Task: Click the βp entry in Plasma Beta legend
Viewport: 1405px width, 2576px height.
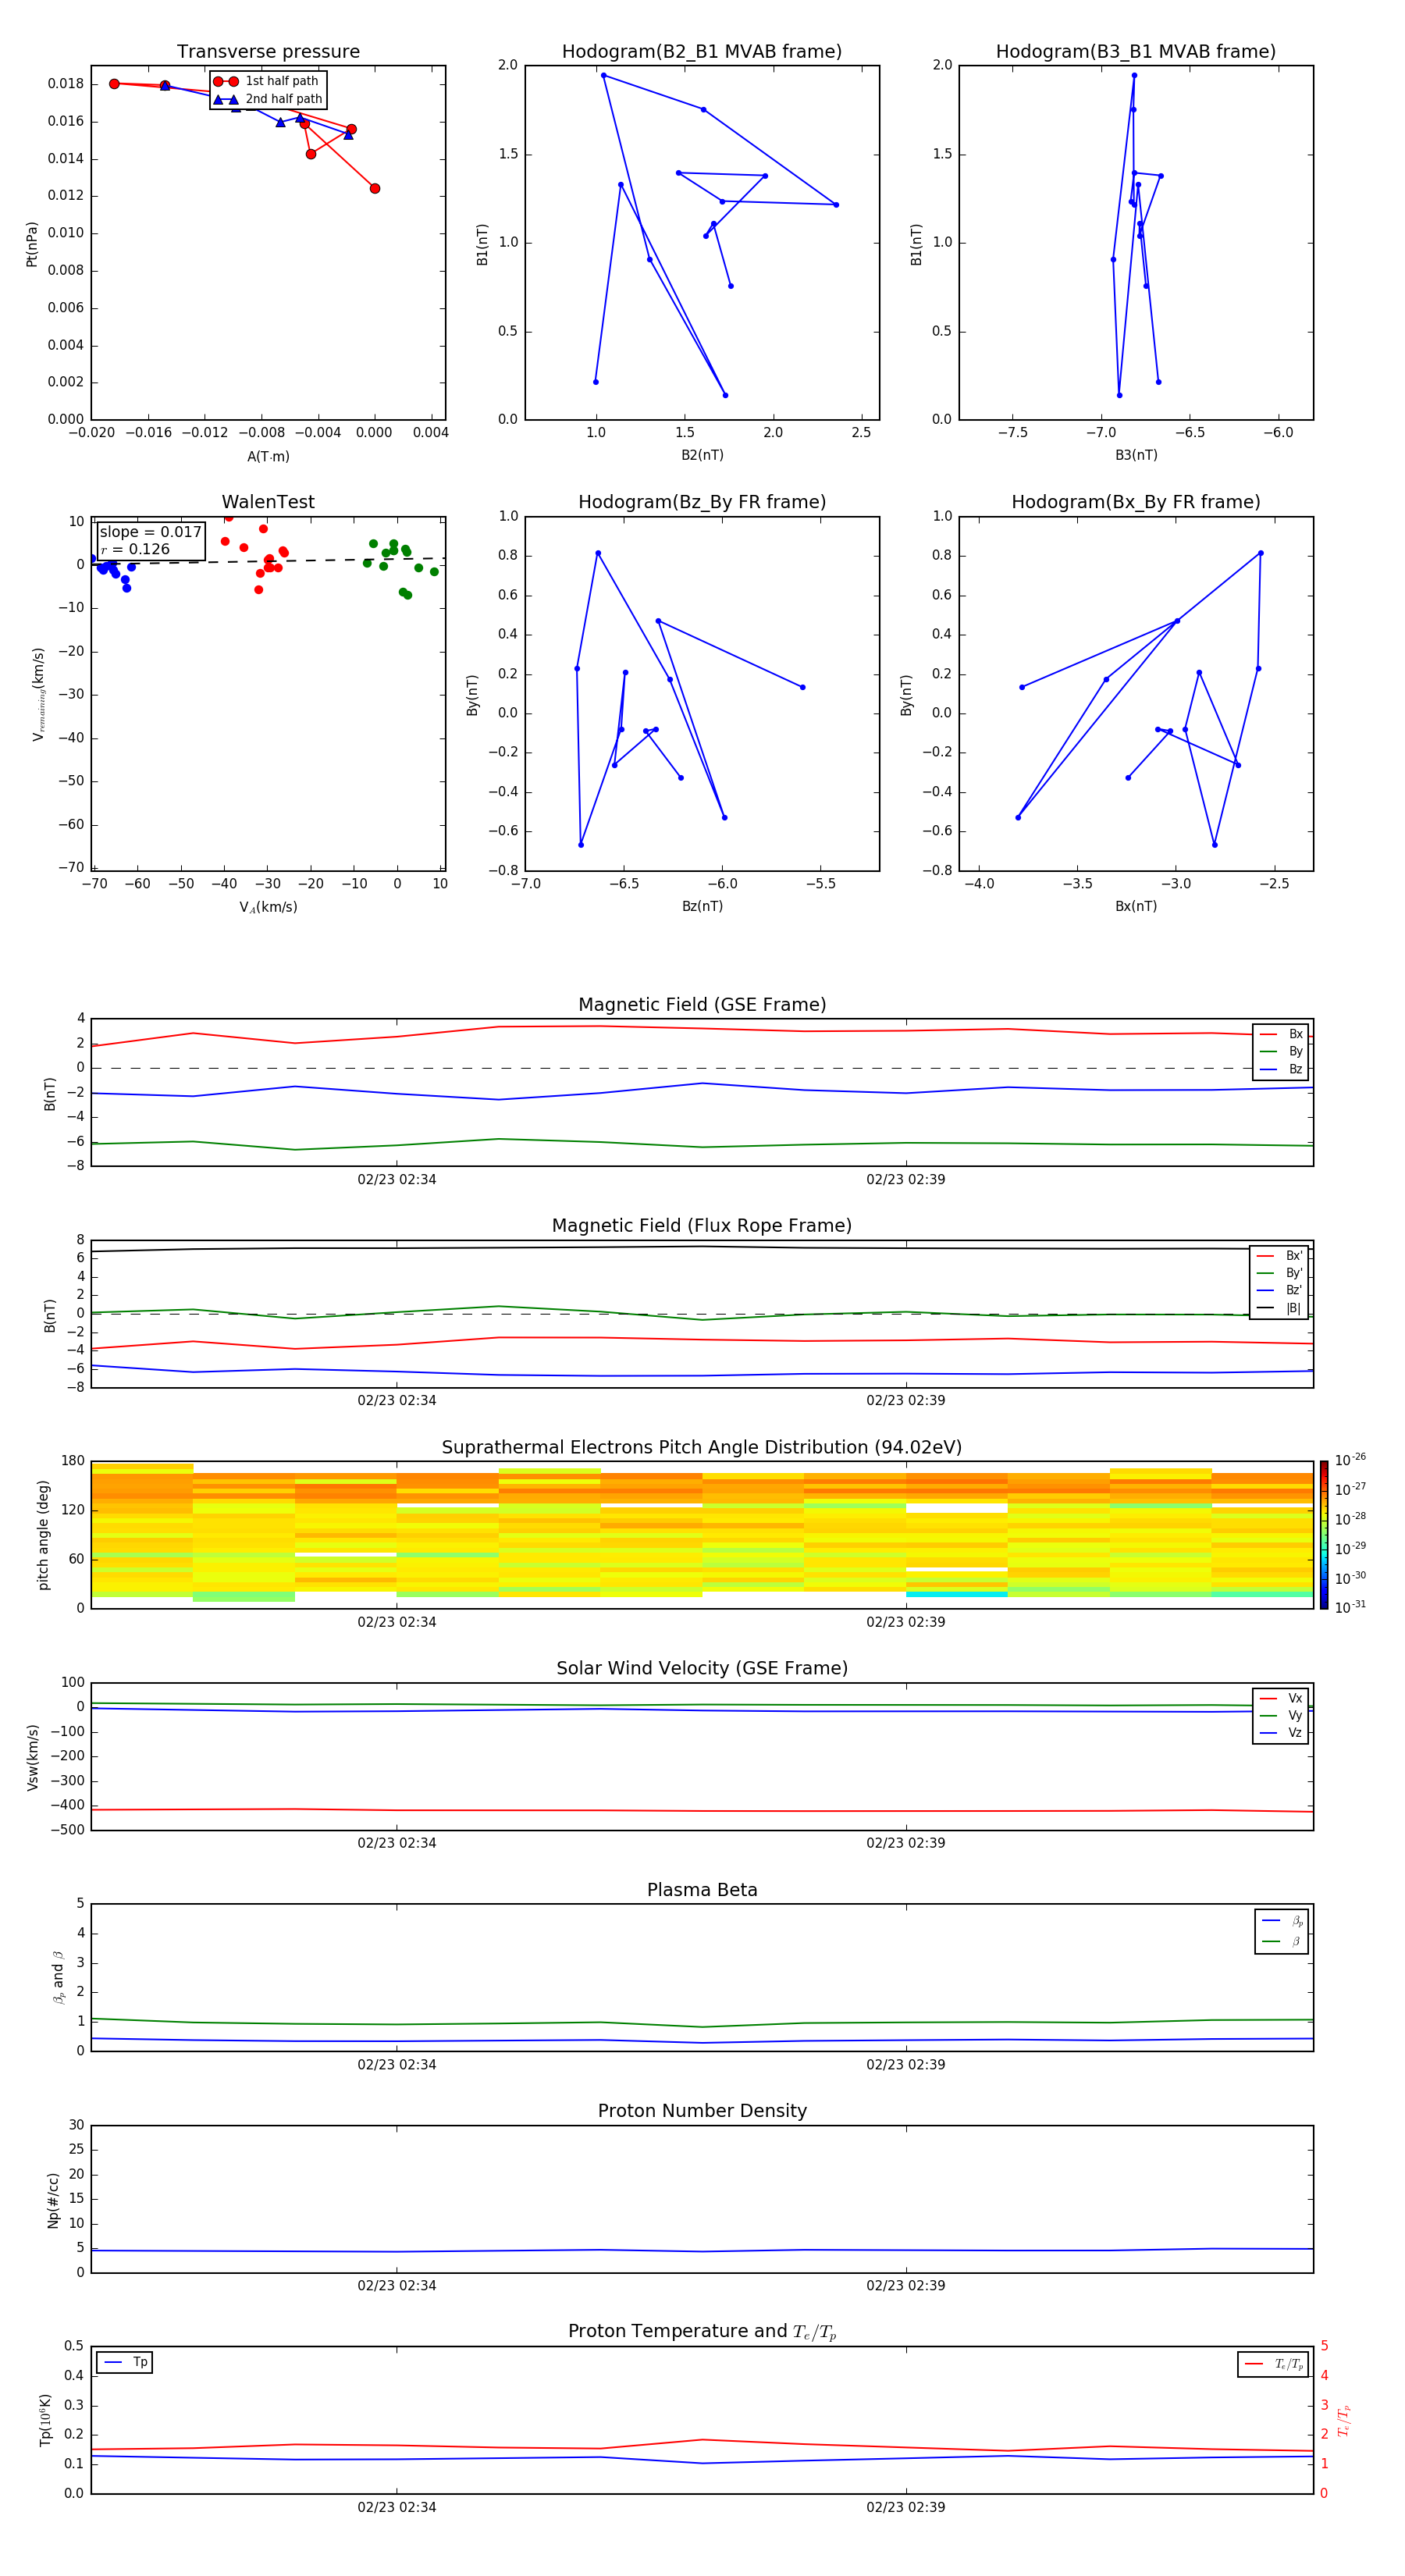Action: (x=1282, y=1921)
